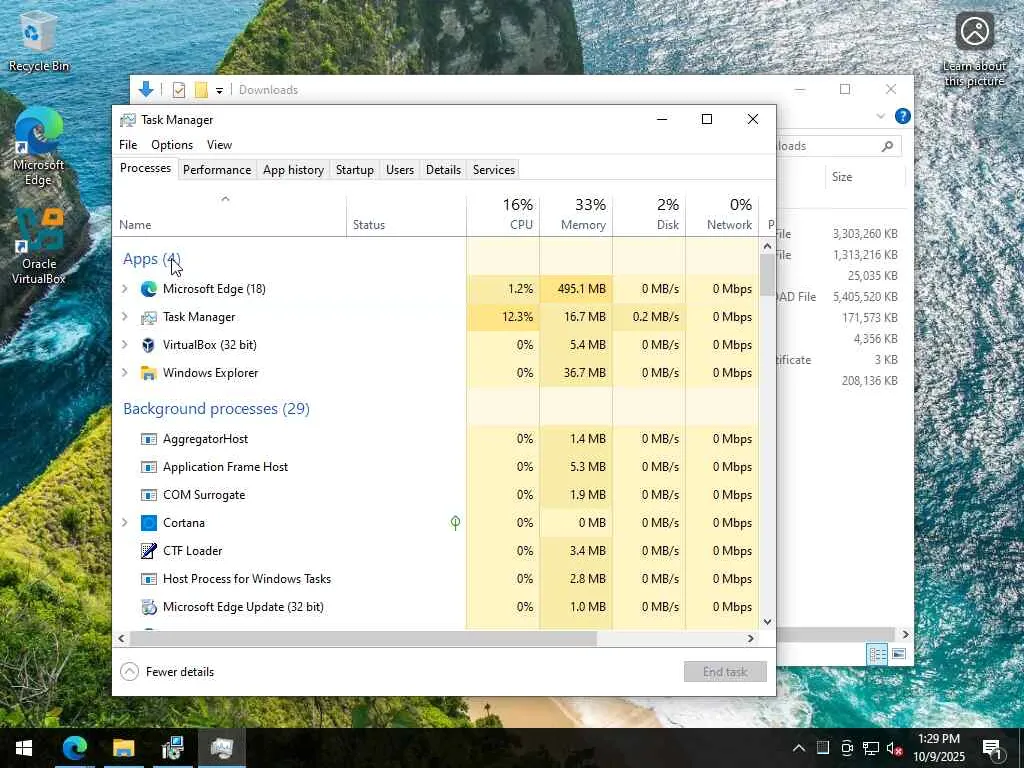Screen dimensions: 1024x768
Task: Click the Application Frame Host icon
Action: point(149,467)
